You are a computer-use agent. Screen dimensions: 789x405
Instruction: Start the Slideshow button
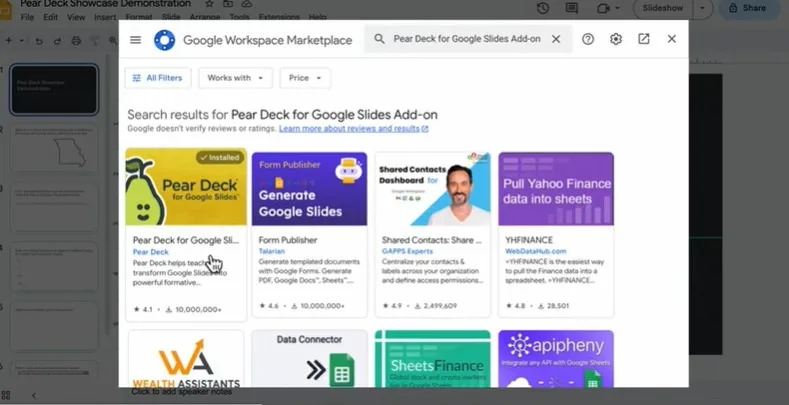tap(662, 8)
